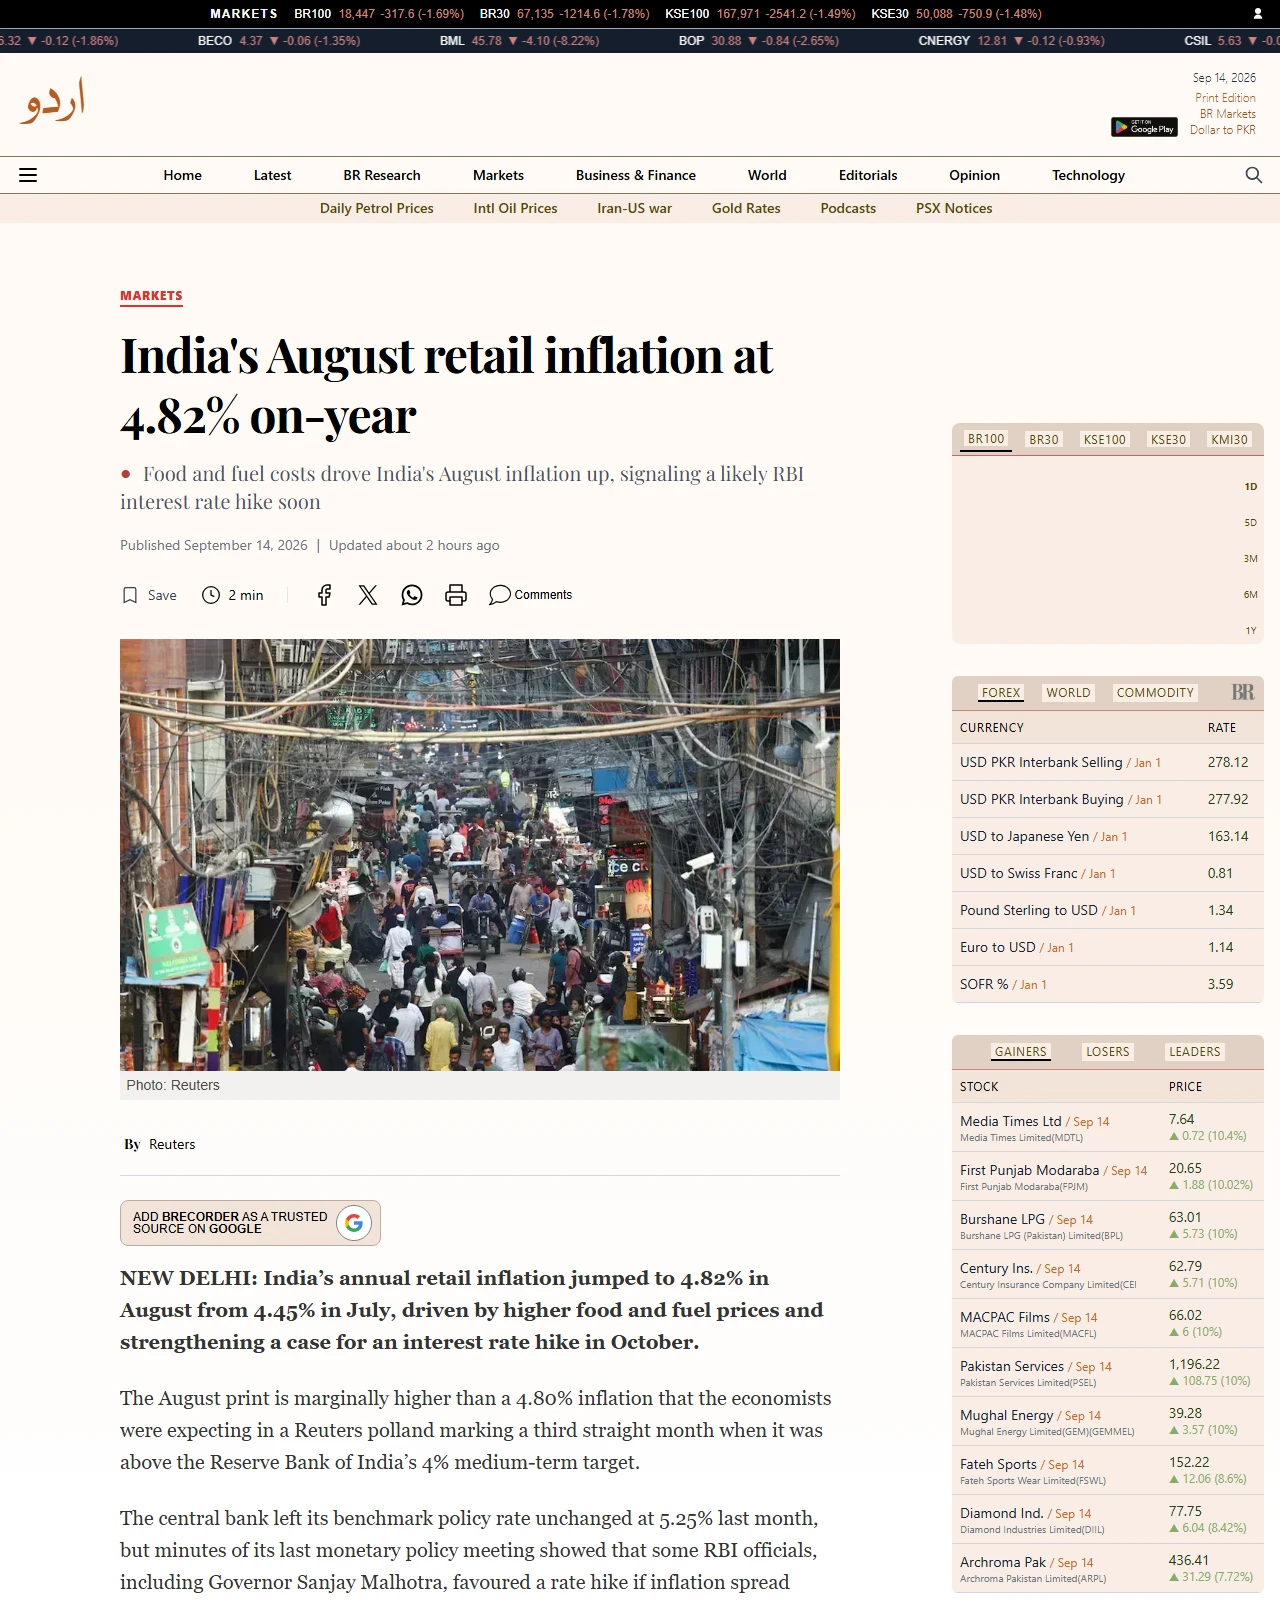Click the Google G icon

354,1222
